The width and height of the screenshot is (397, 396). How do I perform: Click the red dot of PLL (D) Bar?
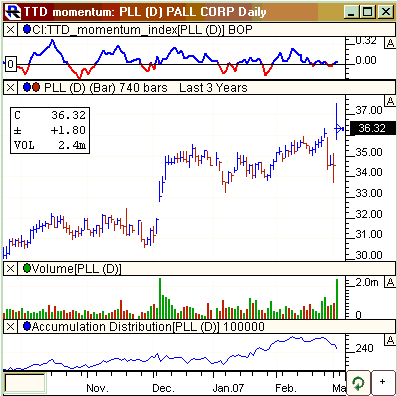click(35, 88)
